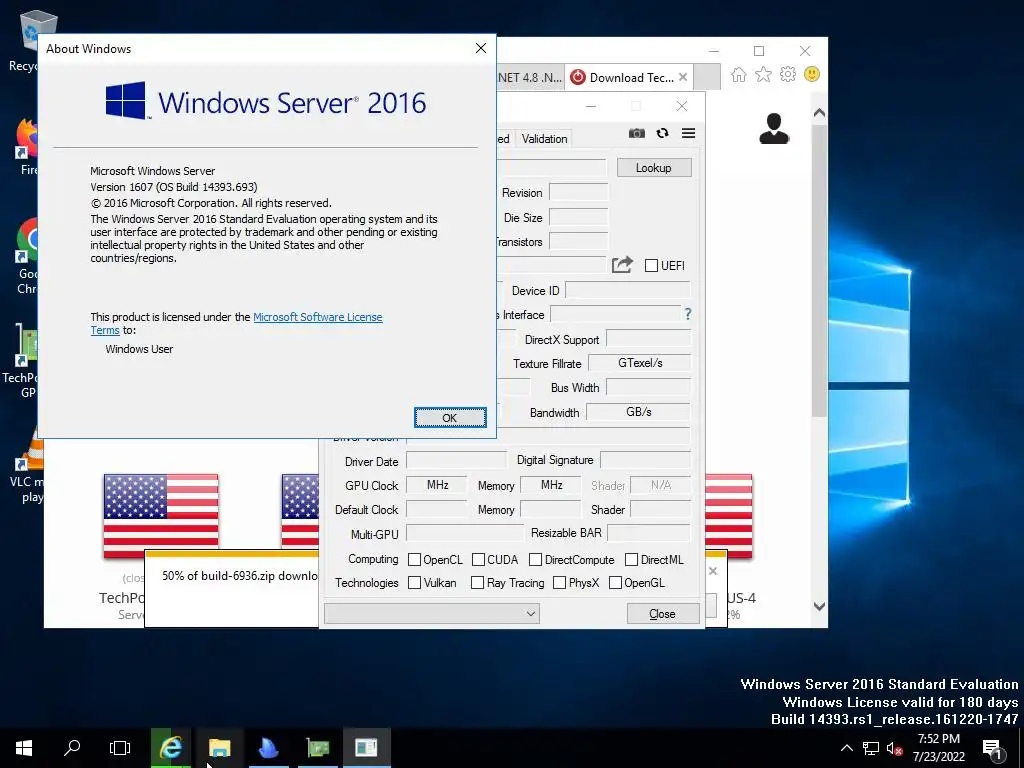Click the browser vertical scrollbar thumb
1024x768 pixels.
click(819, 269)
